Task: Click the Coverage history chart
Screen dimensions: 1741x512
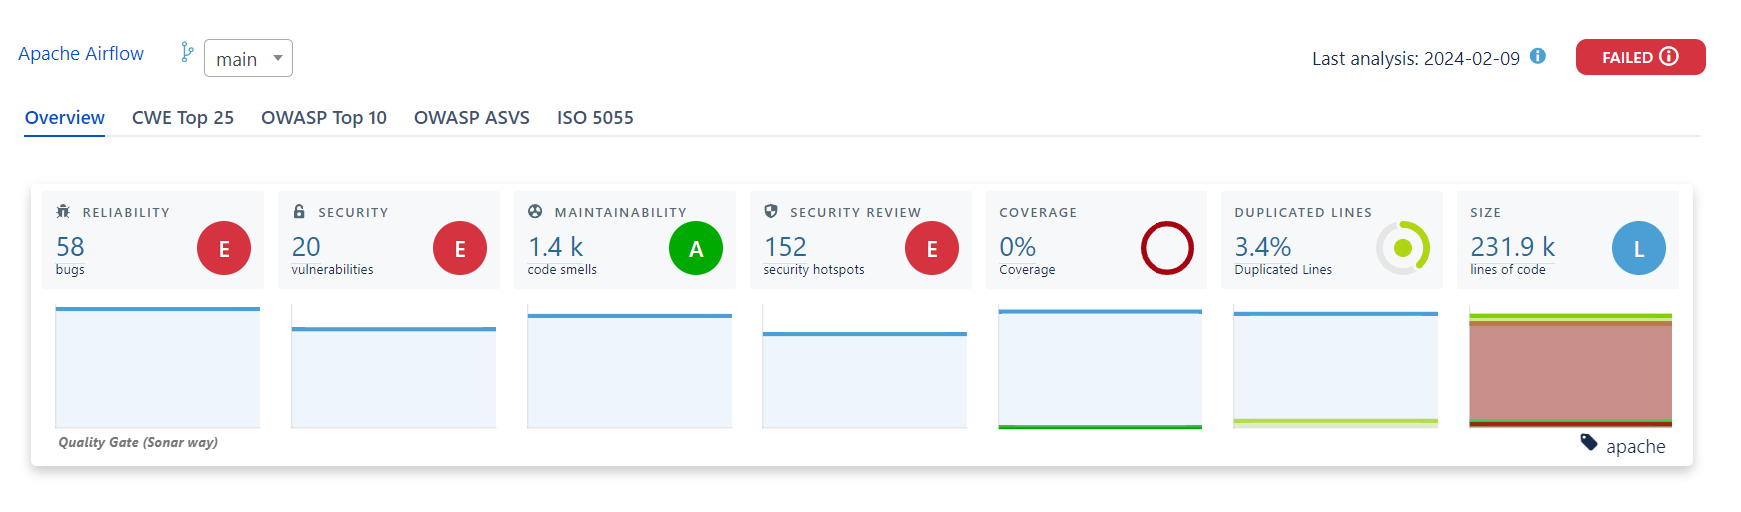Action: pos(1100,367)
